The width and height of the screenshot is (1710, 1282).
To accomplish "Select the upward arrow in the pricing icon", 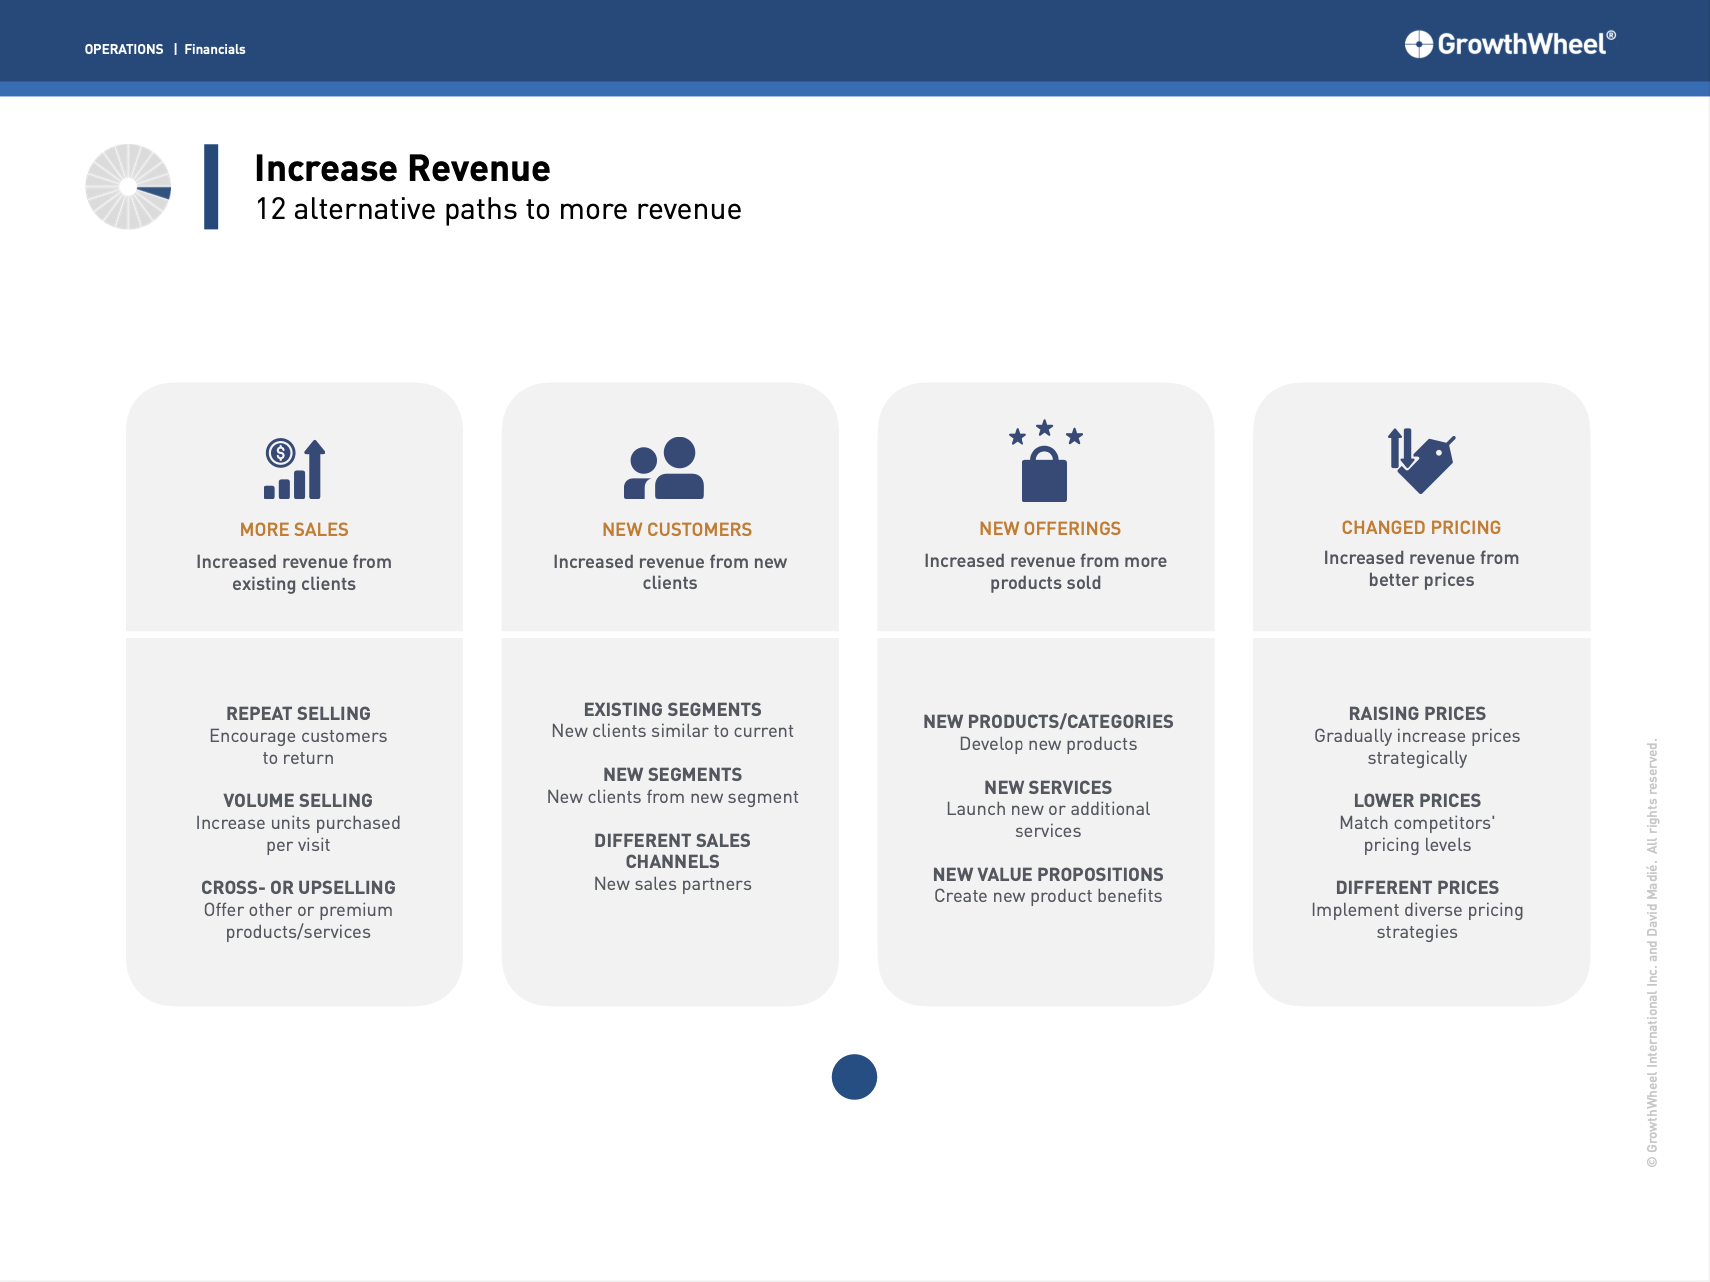I will click(x=1396, y=448).
